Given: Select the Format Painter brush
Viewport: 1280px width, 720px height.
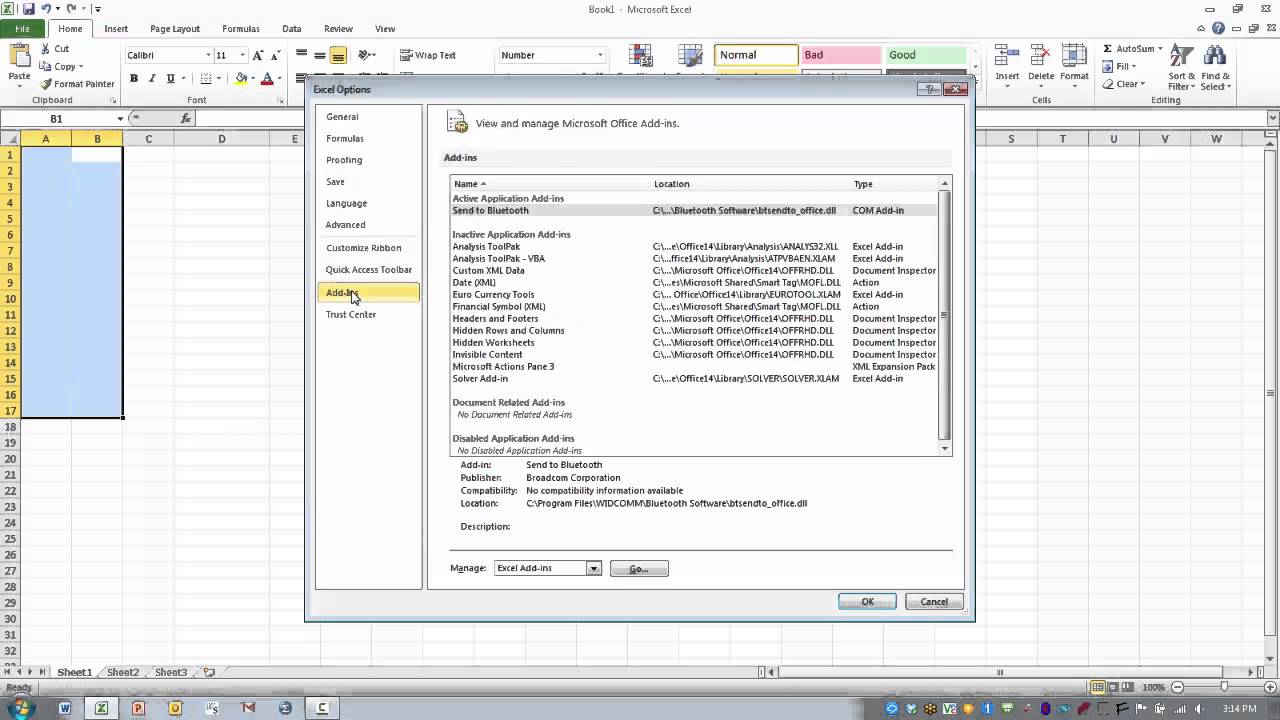Looking at the screenshot, I should [46, 84].
